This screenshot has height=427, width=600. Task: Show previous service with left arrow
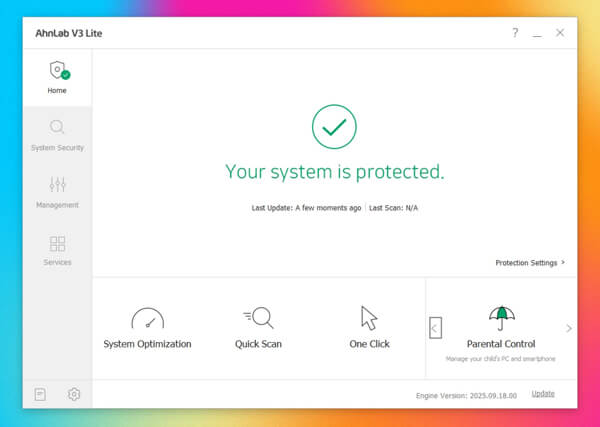[x=435, y=328]
